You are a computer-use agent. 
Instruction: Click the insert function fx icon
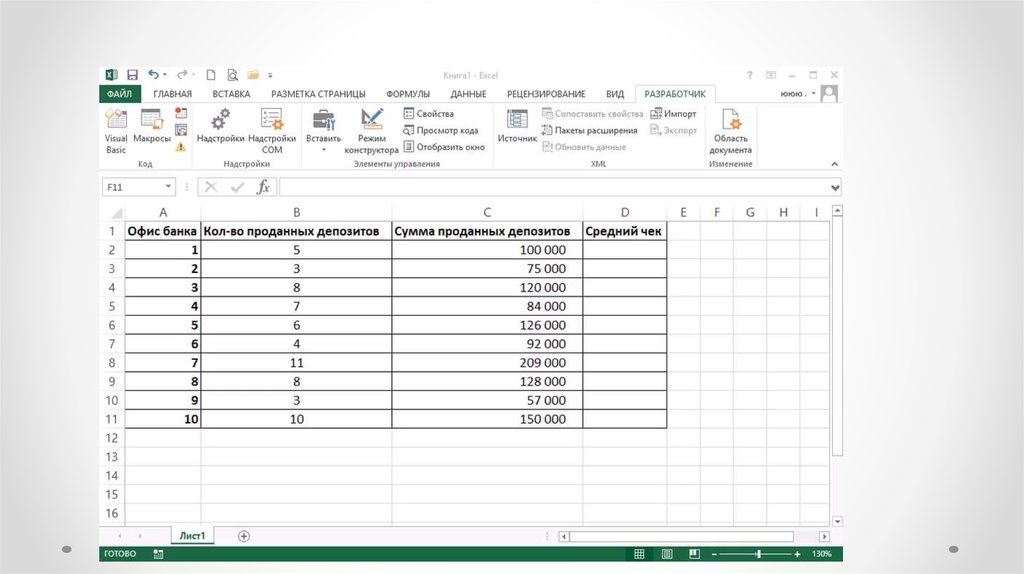coord(263,187)
